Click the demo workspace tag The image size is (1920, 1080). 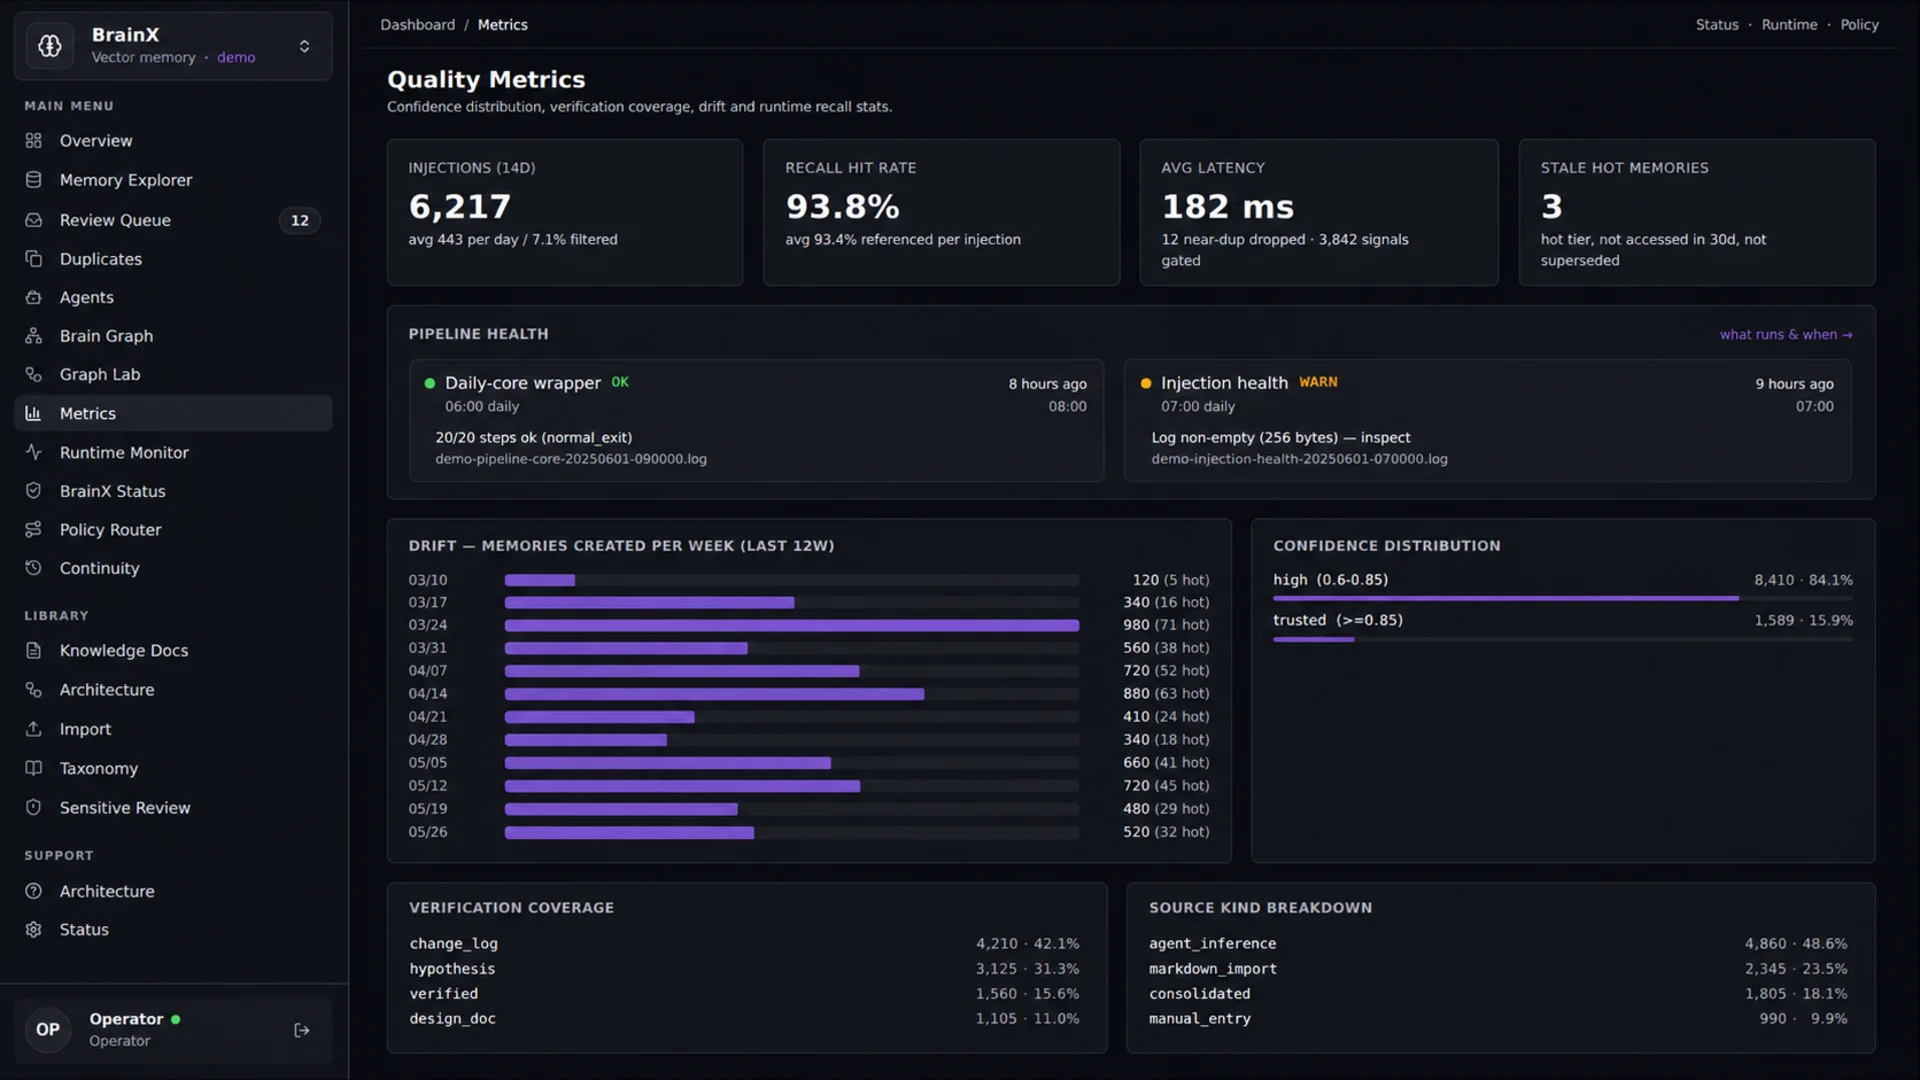tap(236, 58)
